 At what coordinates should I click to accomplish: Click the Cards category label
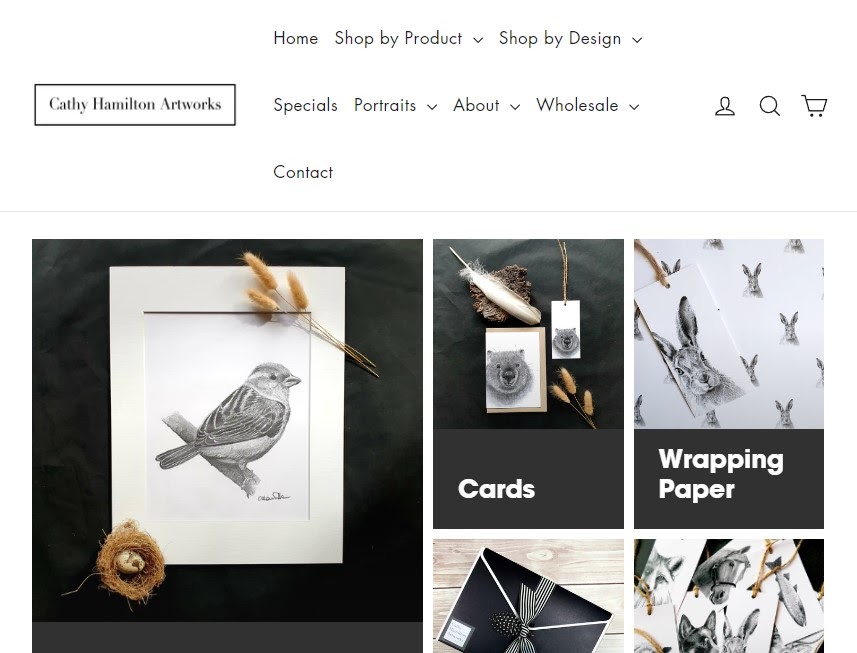496,489
